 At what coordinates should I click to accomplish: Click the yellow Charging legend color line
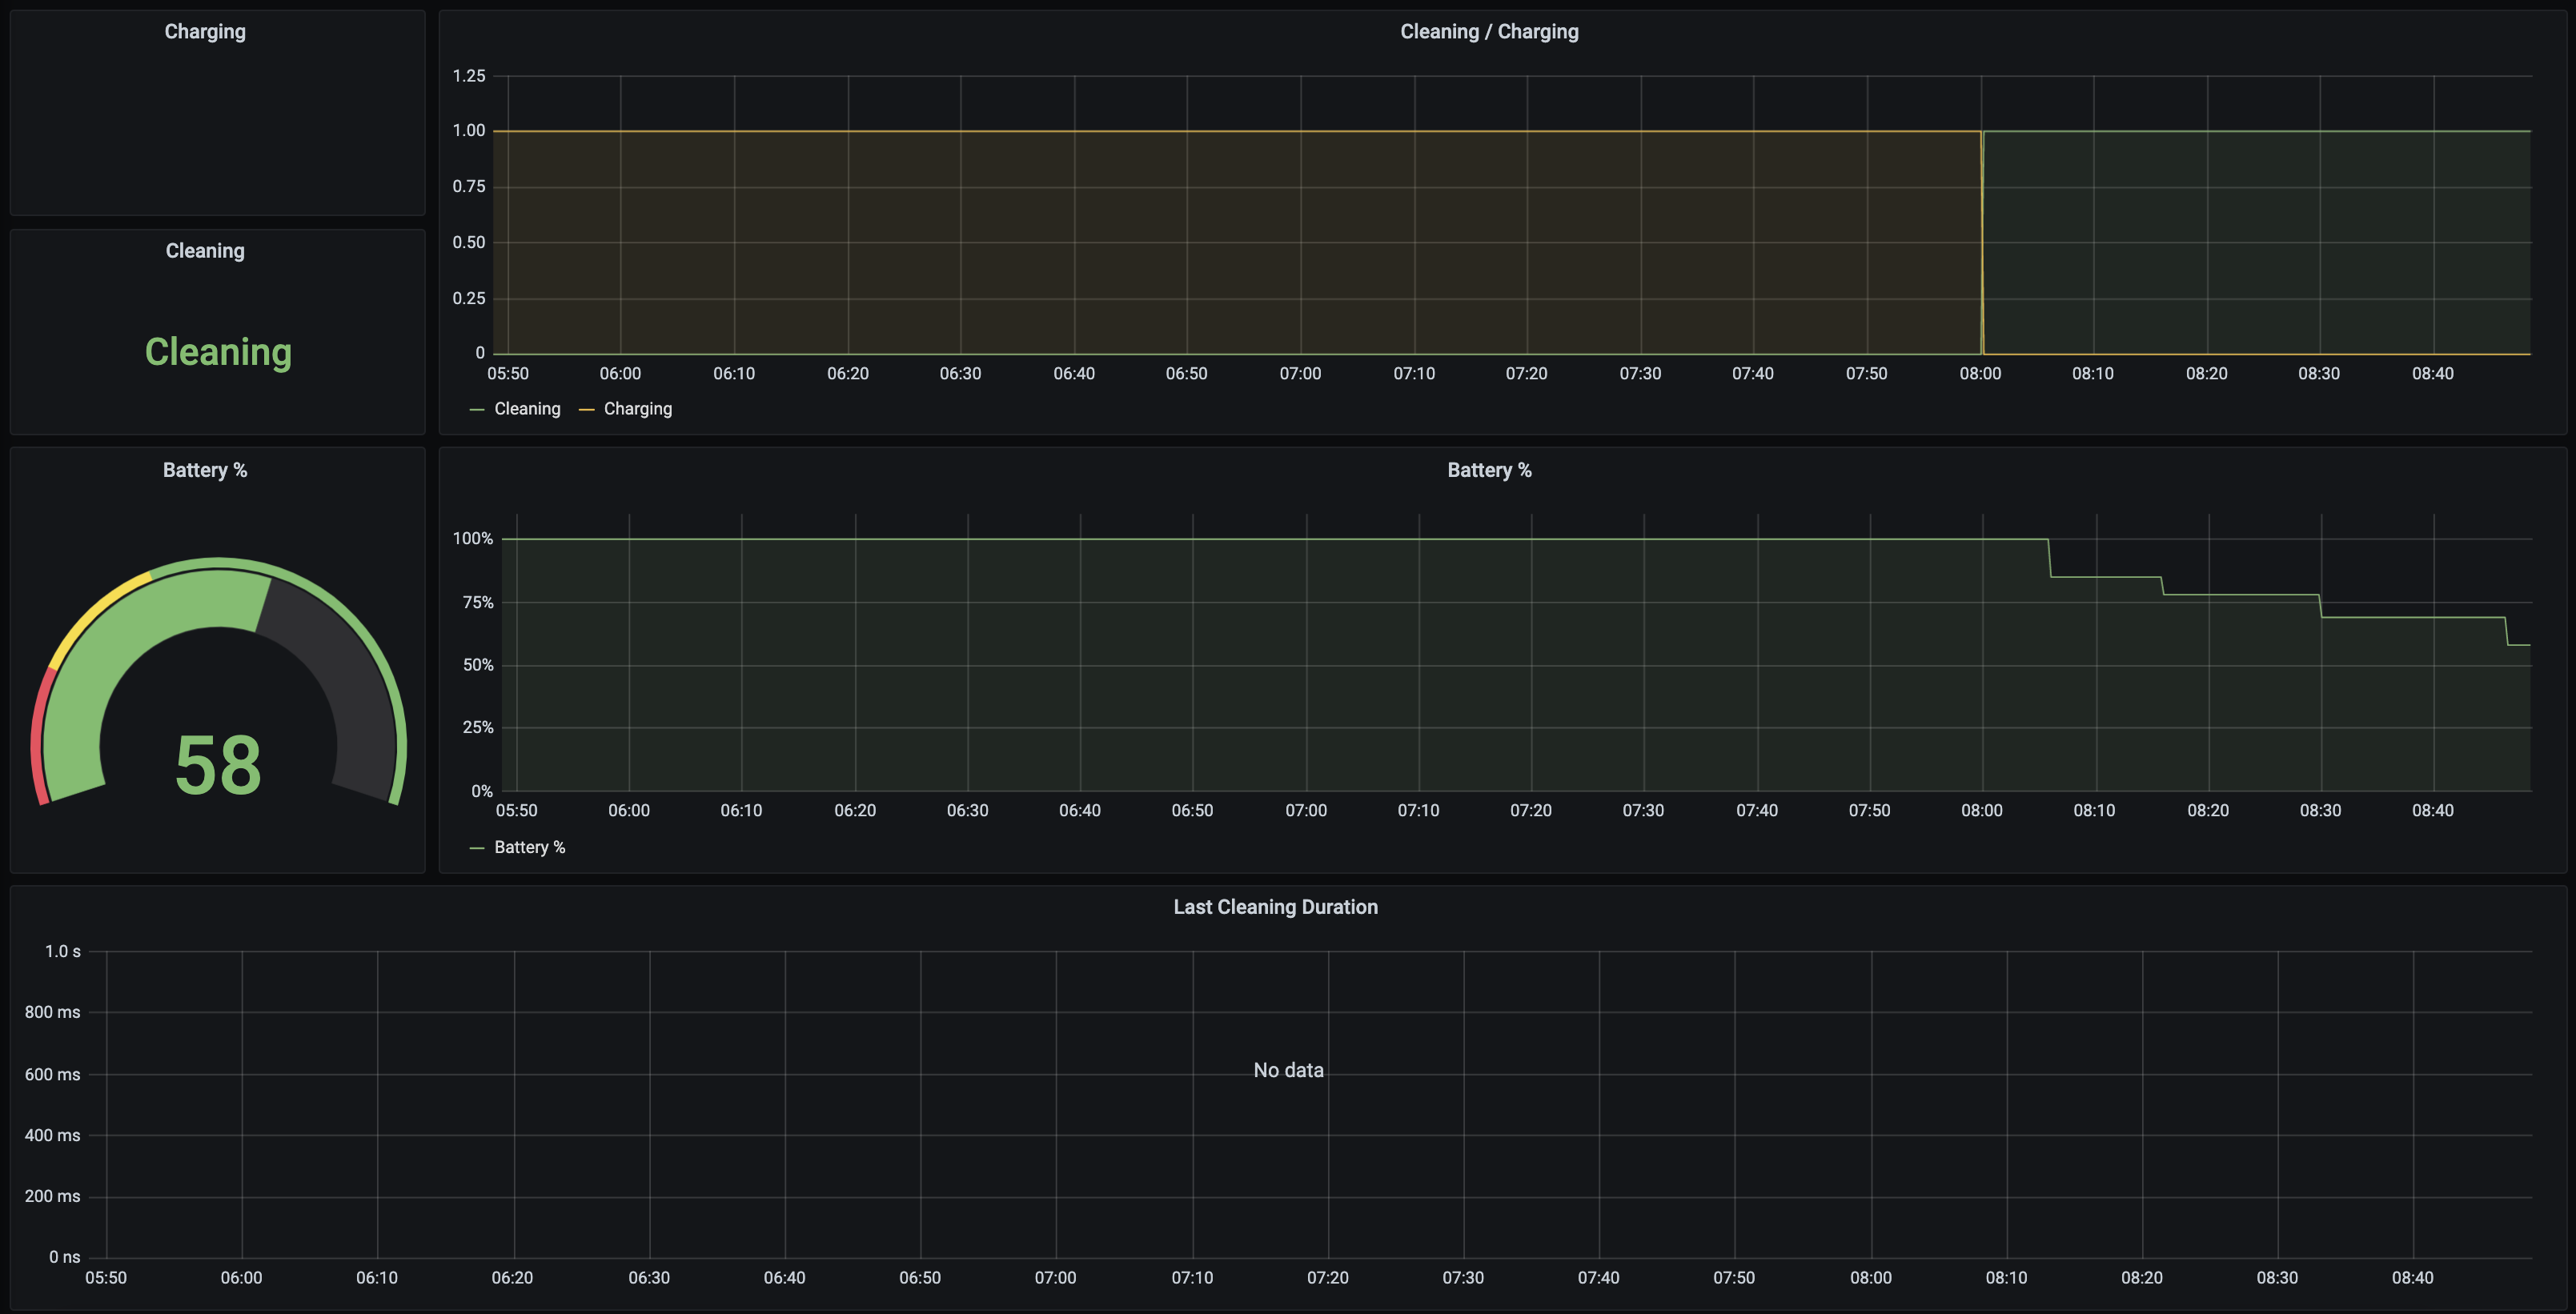pos(586,410)
